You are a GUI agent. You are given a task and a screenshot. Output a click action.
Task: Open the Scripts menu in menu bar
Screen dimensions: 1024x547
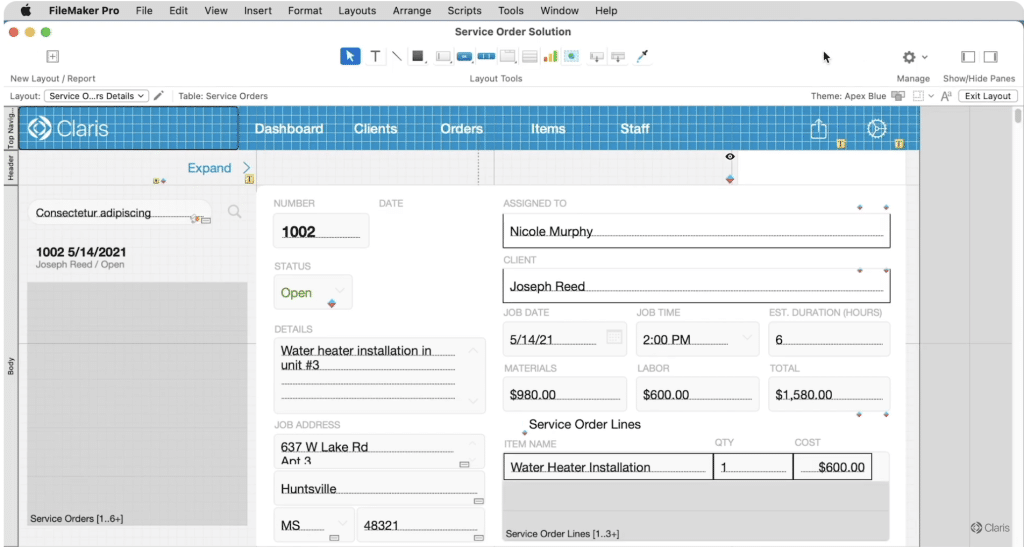pos(464,11)
